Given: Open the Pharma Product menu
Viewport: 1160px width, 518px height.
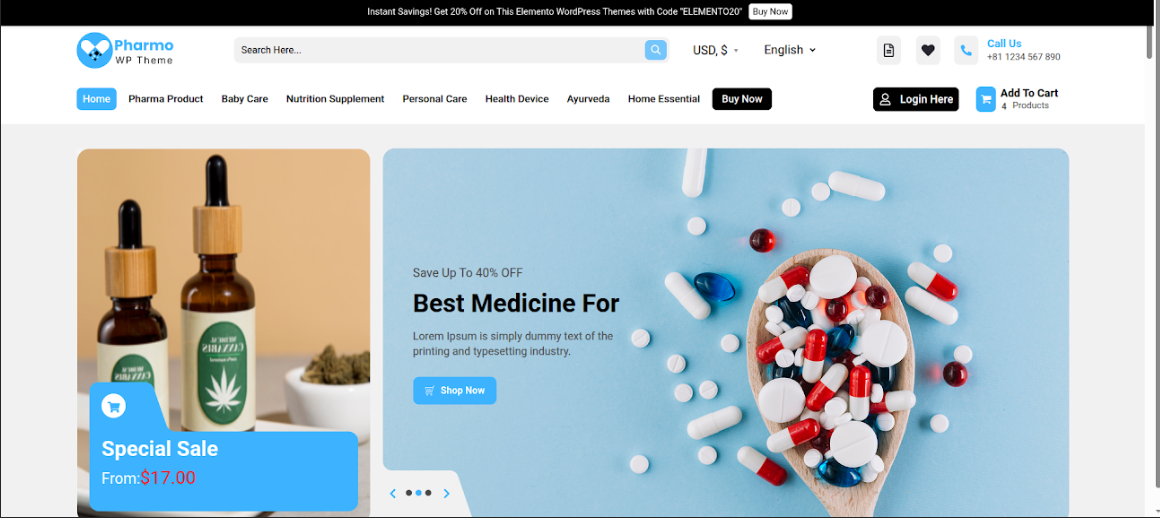Looking at the screenshot, I should (166, 99).
